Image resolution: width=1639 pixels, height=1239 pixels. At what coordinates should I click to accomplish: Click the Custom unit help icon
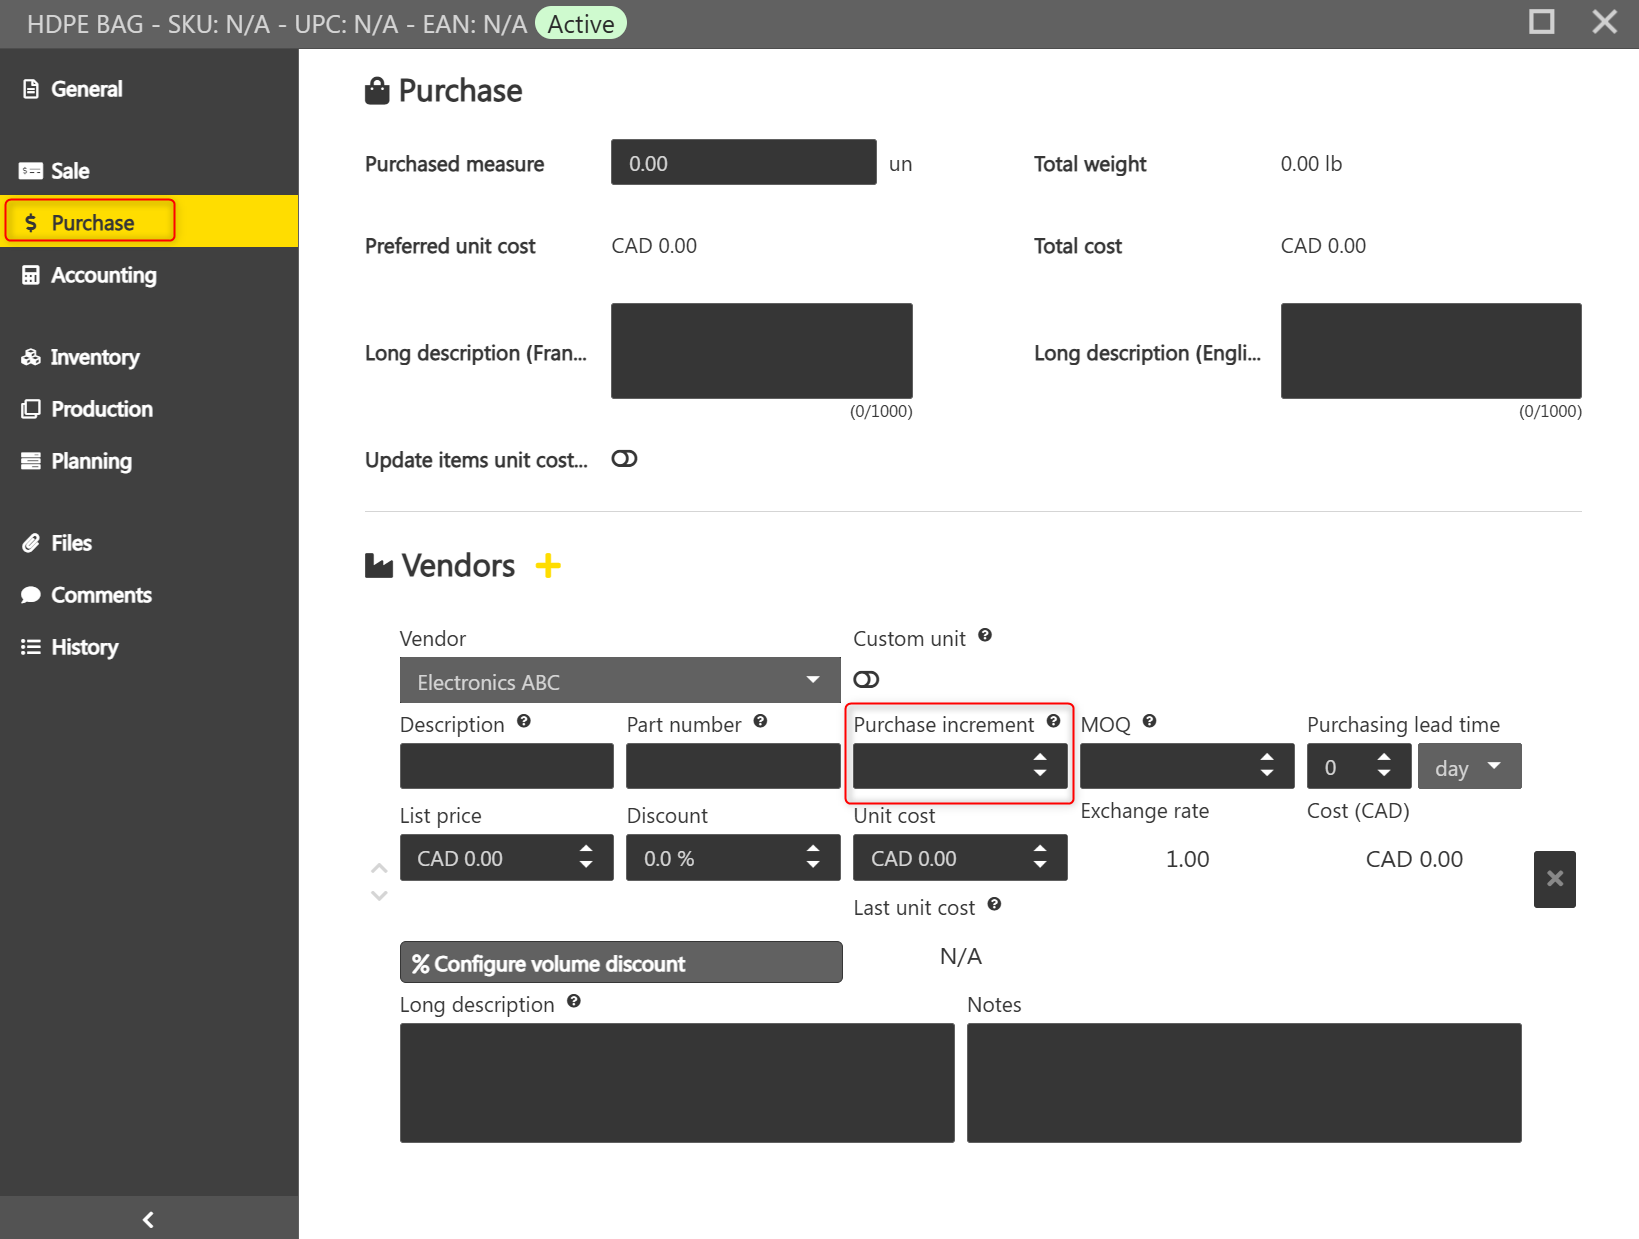985,636
